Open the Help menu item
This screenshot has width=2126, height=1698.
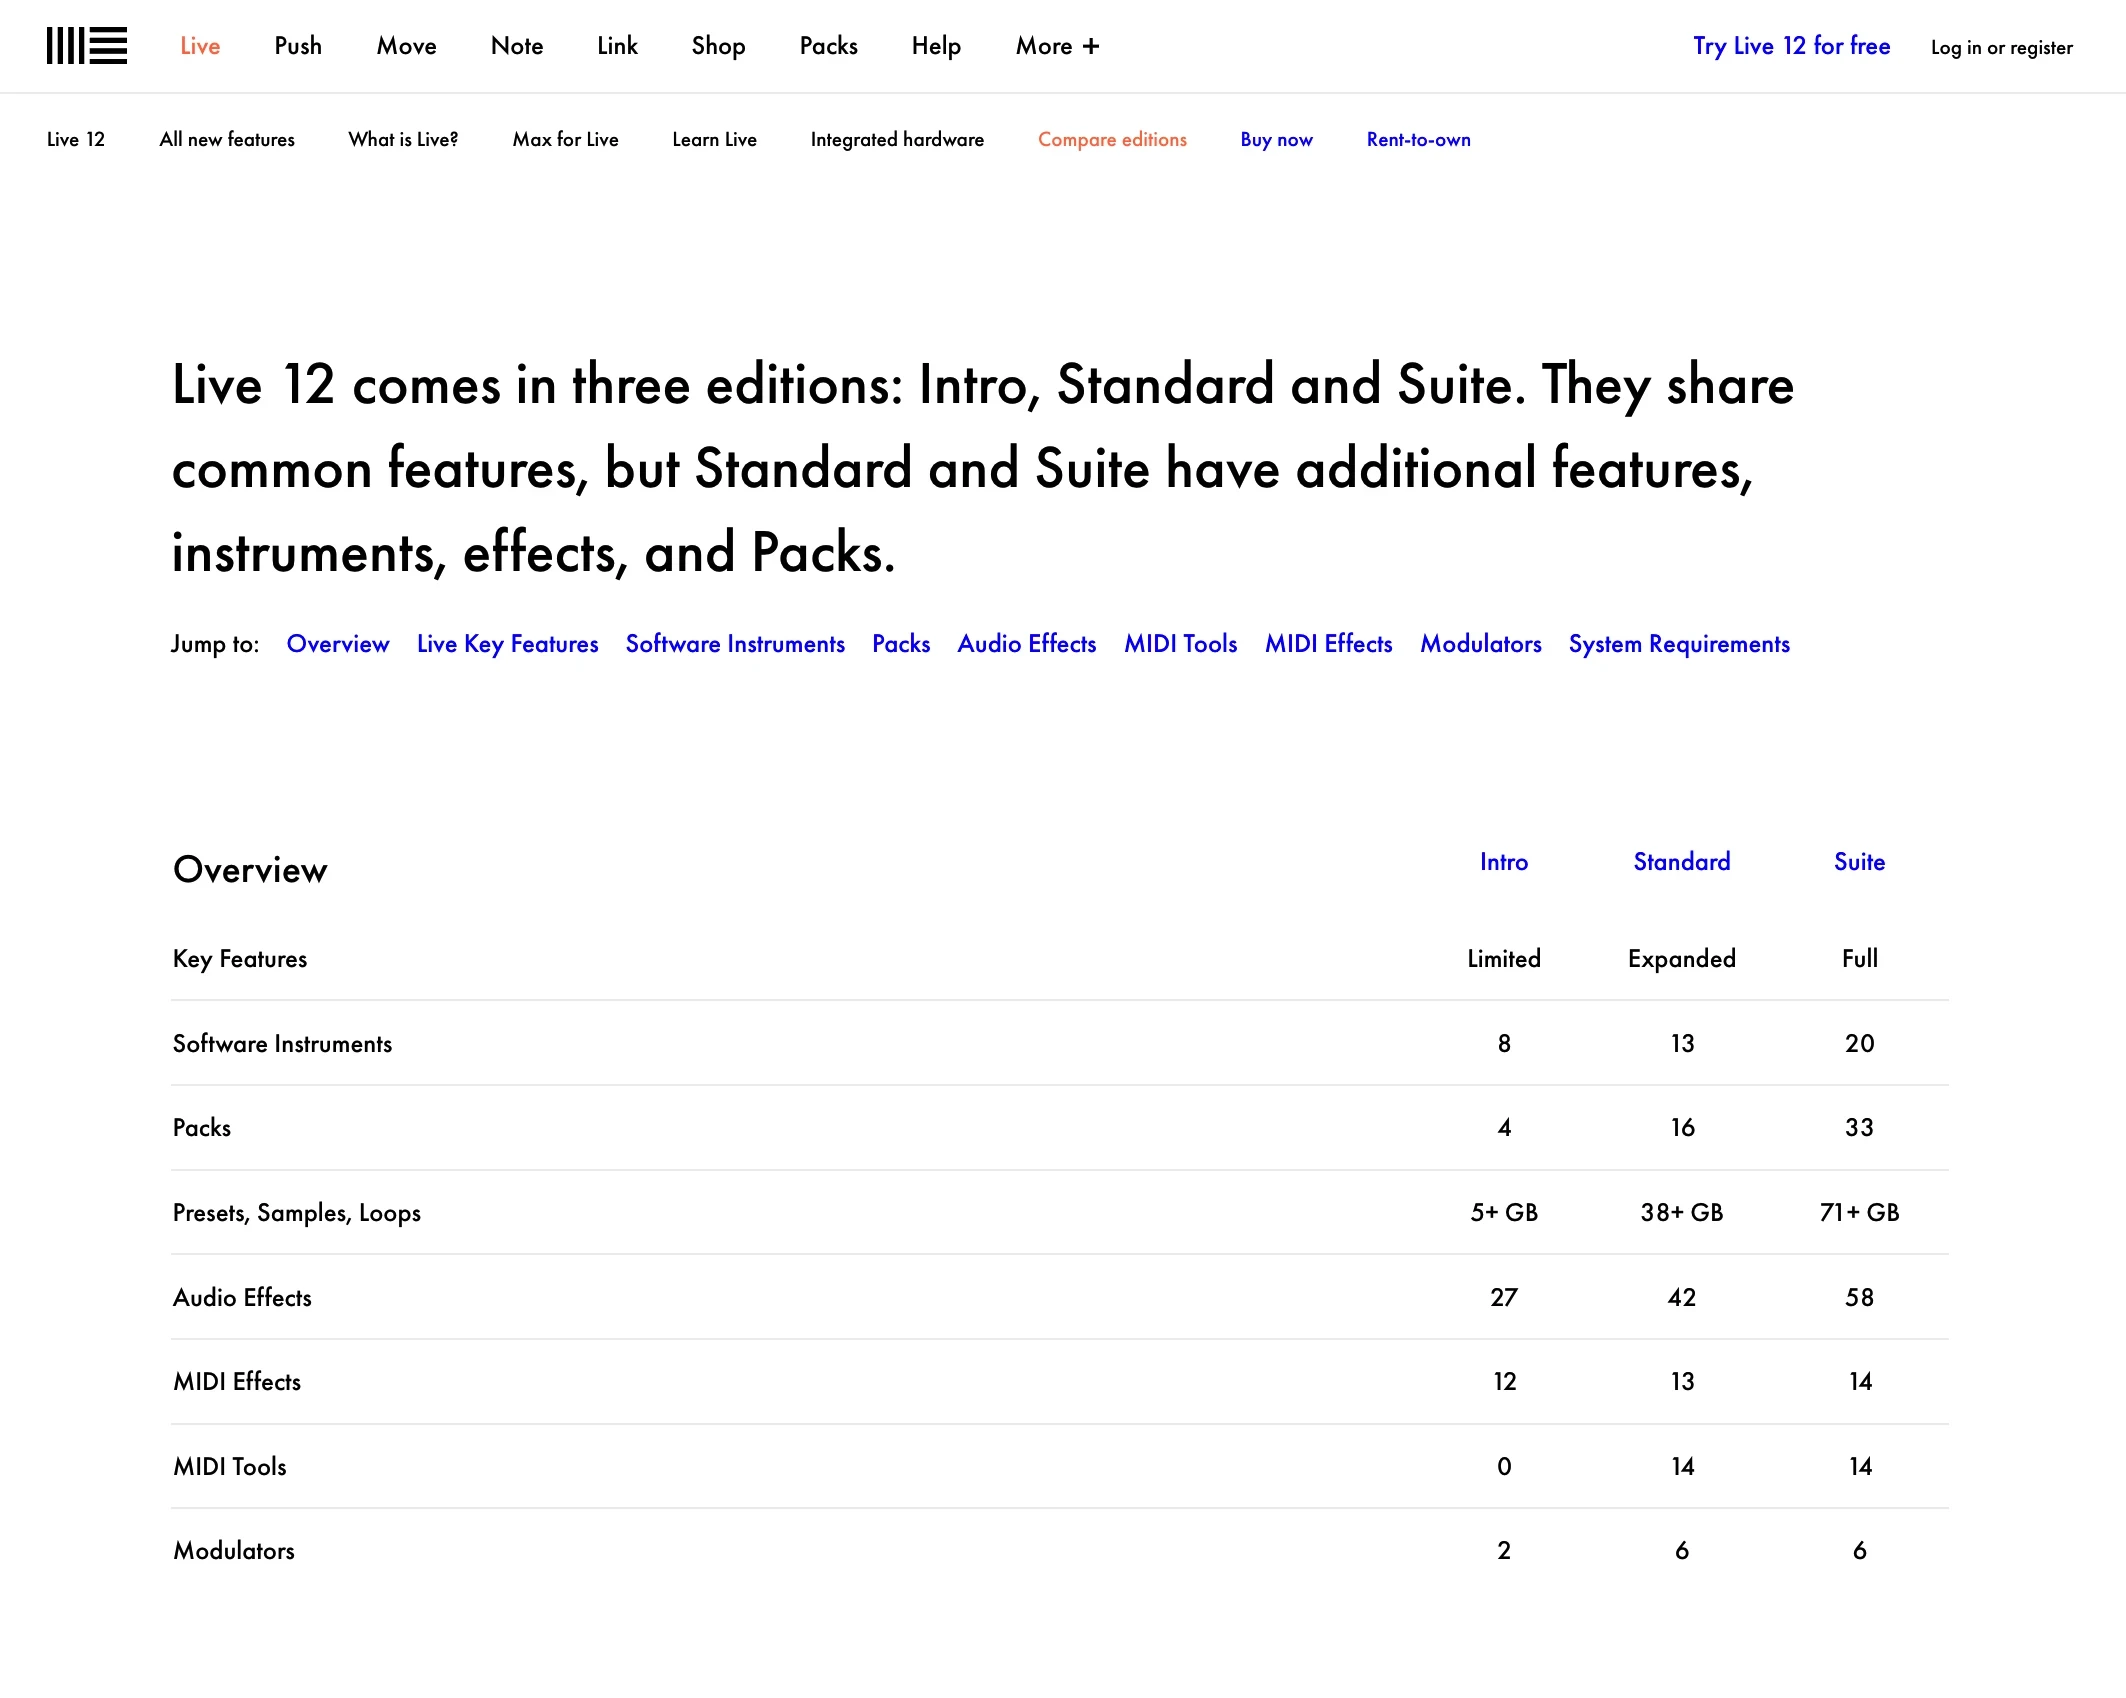(x=936, y=46)
